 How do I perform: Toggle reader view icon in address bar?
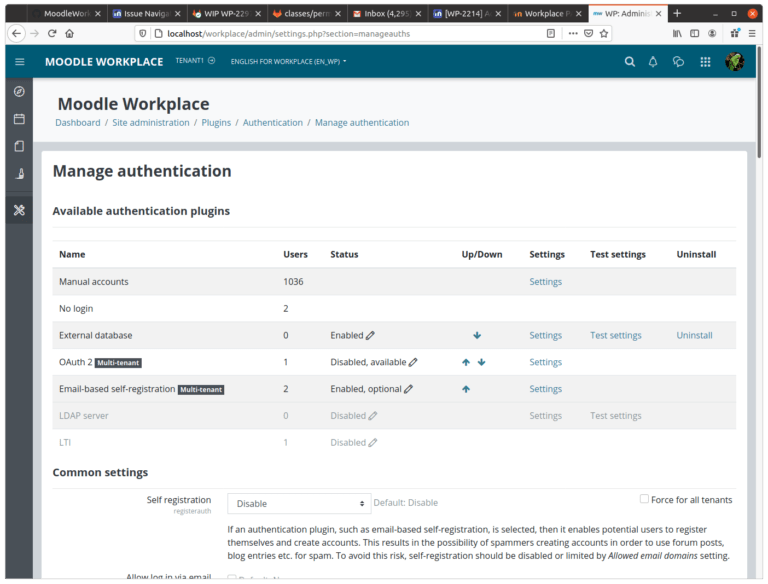point(551,33)
